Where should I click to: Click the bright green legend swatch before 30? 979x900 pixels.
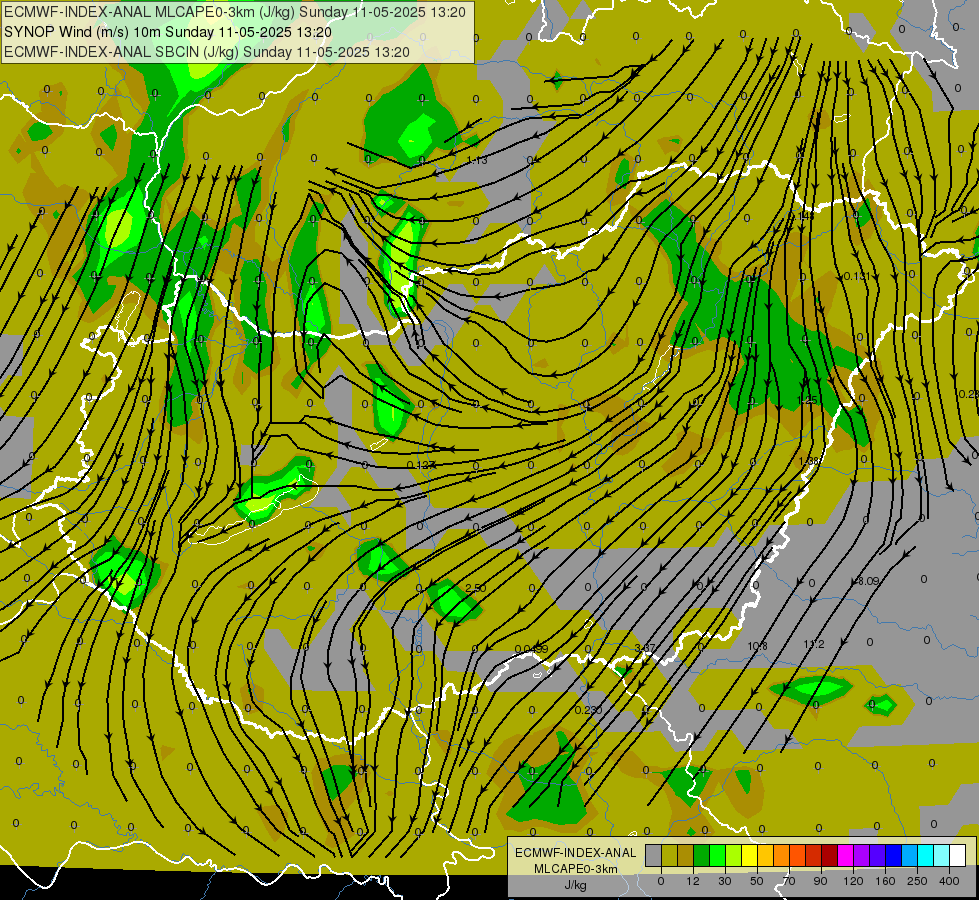pyautogui.click(x=718, y=855)
